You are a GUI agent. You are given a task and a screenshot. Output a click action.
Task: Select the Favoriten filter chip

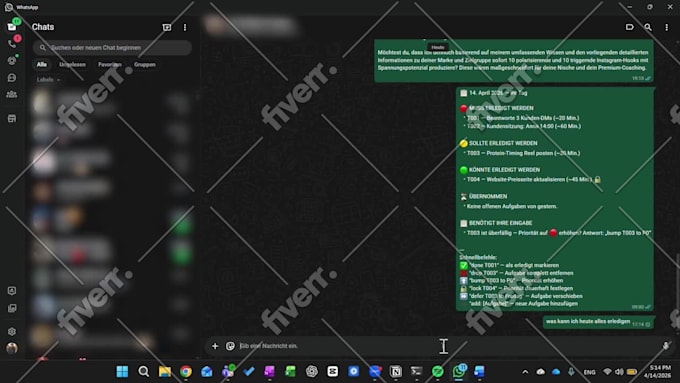pos(110,65)
